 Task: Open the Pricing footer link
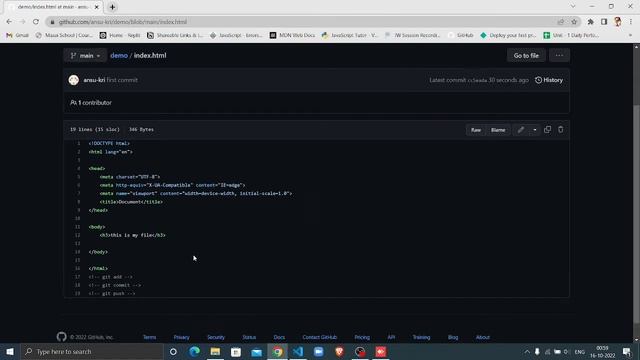pyautogui.click(x=362, y=337)
